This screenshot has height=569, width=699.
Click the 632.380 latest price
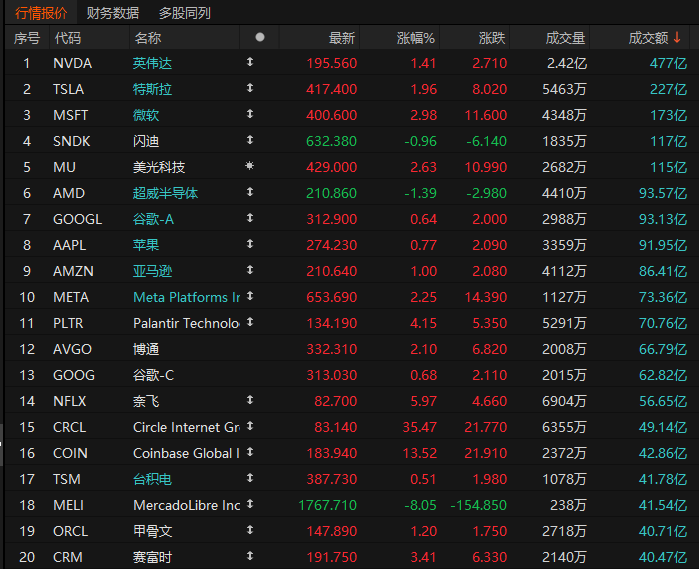click(x=331, y=141)
